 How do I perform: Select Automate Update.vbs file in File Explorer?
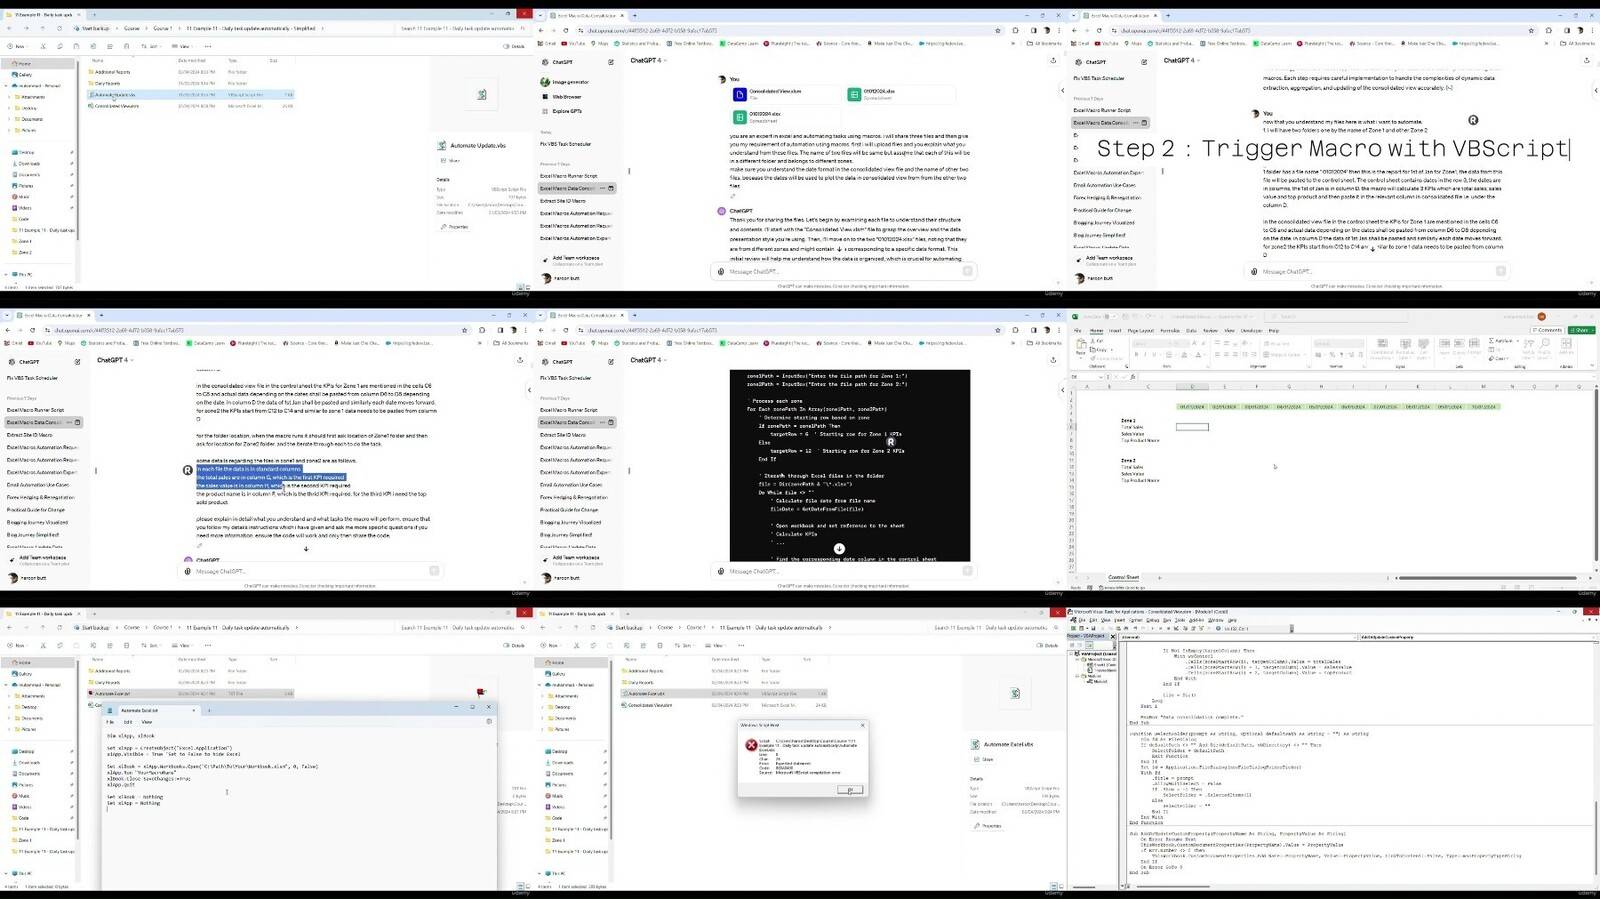pos(190,95)
